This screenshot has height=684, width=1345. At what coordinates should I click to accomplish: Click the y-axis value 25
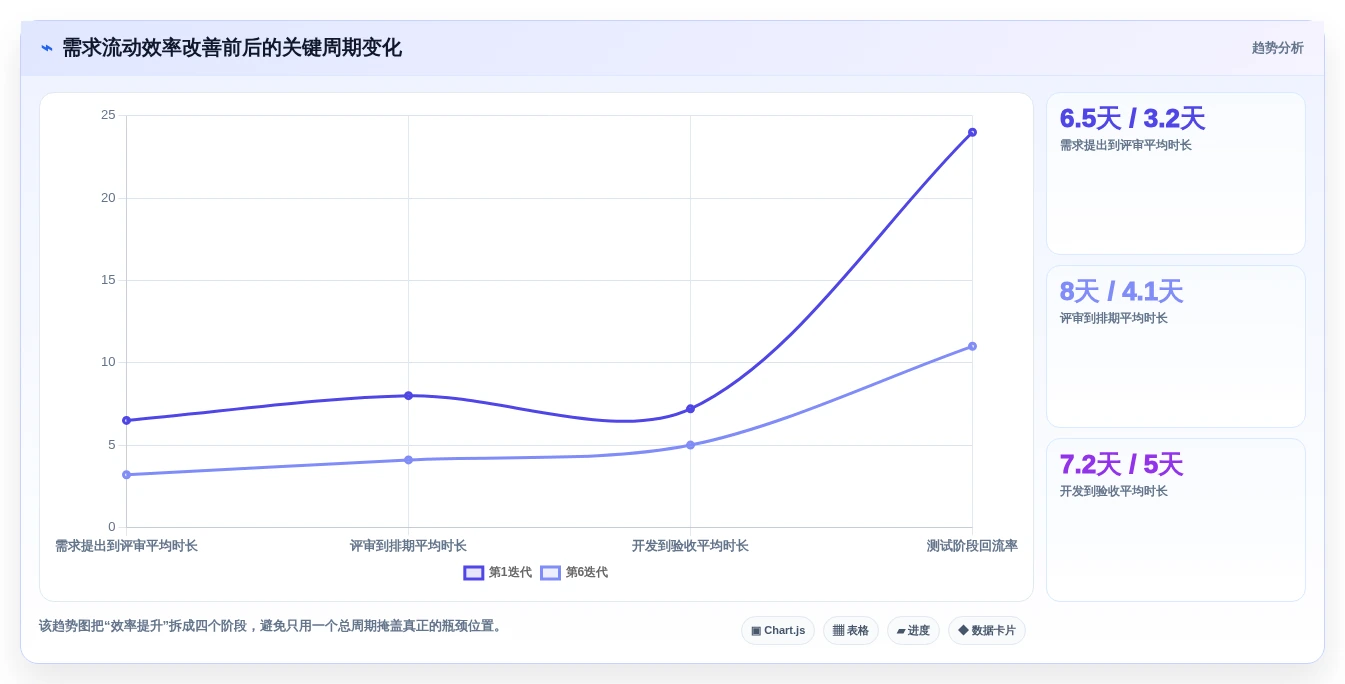point(108,115)
